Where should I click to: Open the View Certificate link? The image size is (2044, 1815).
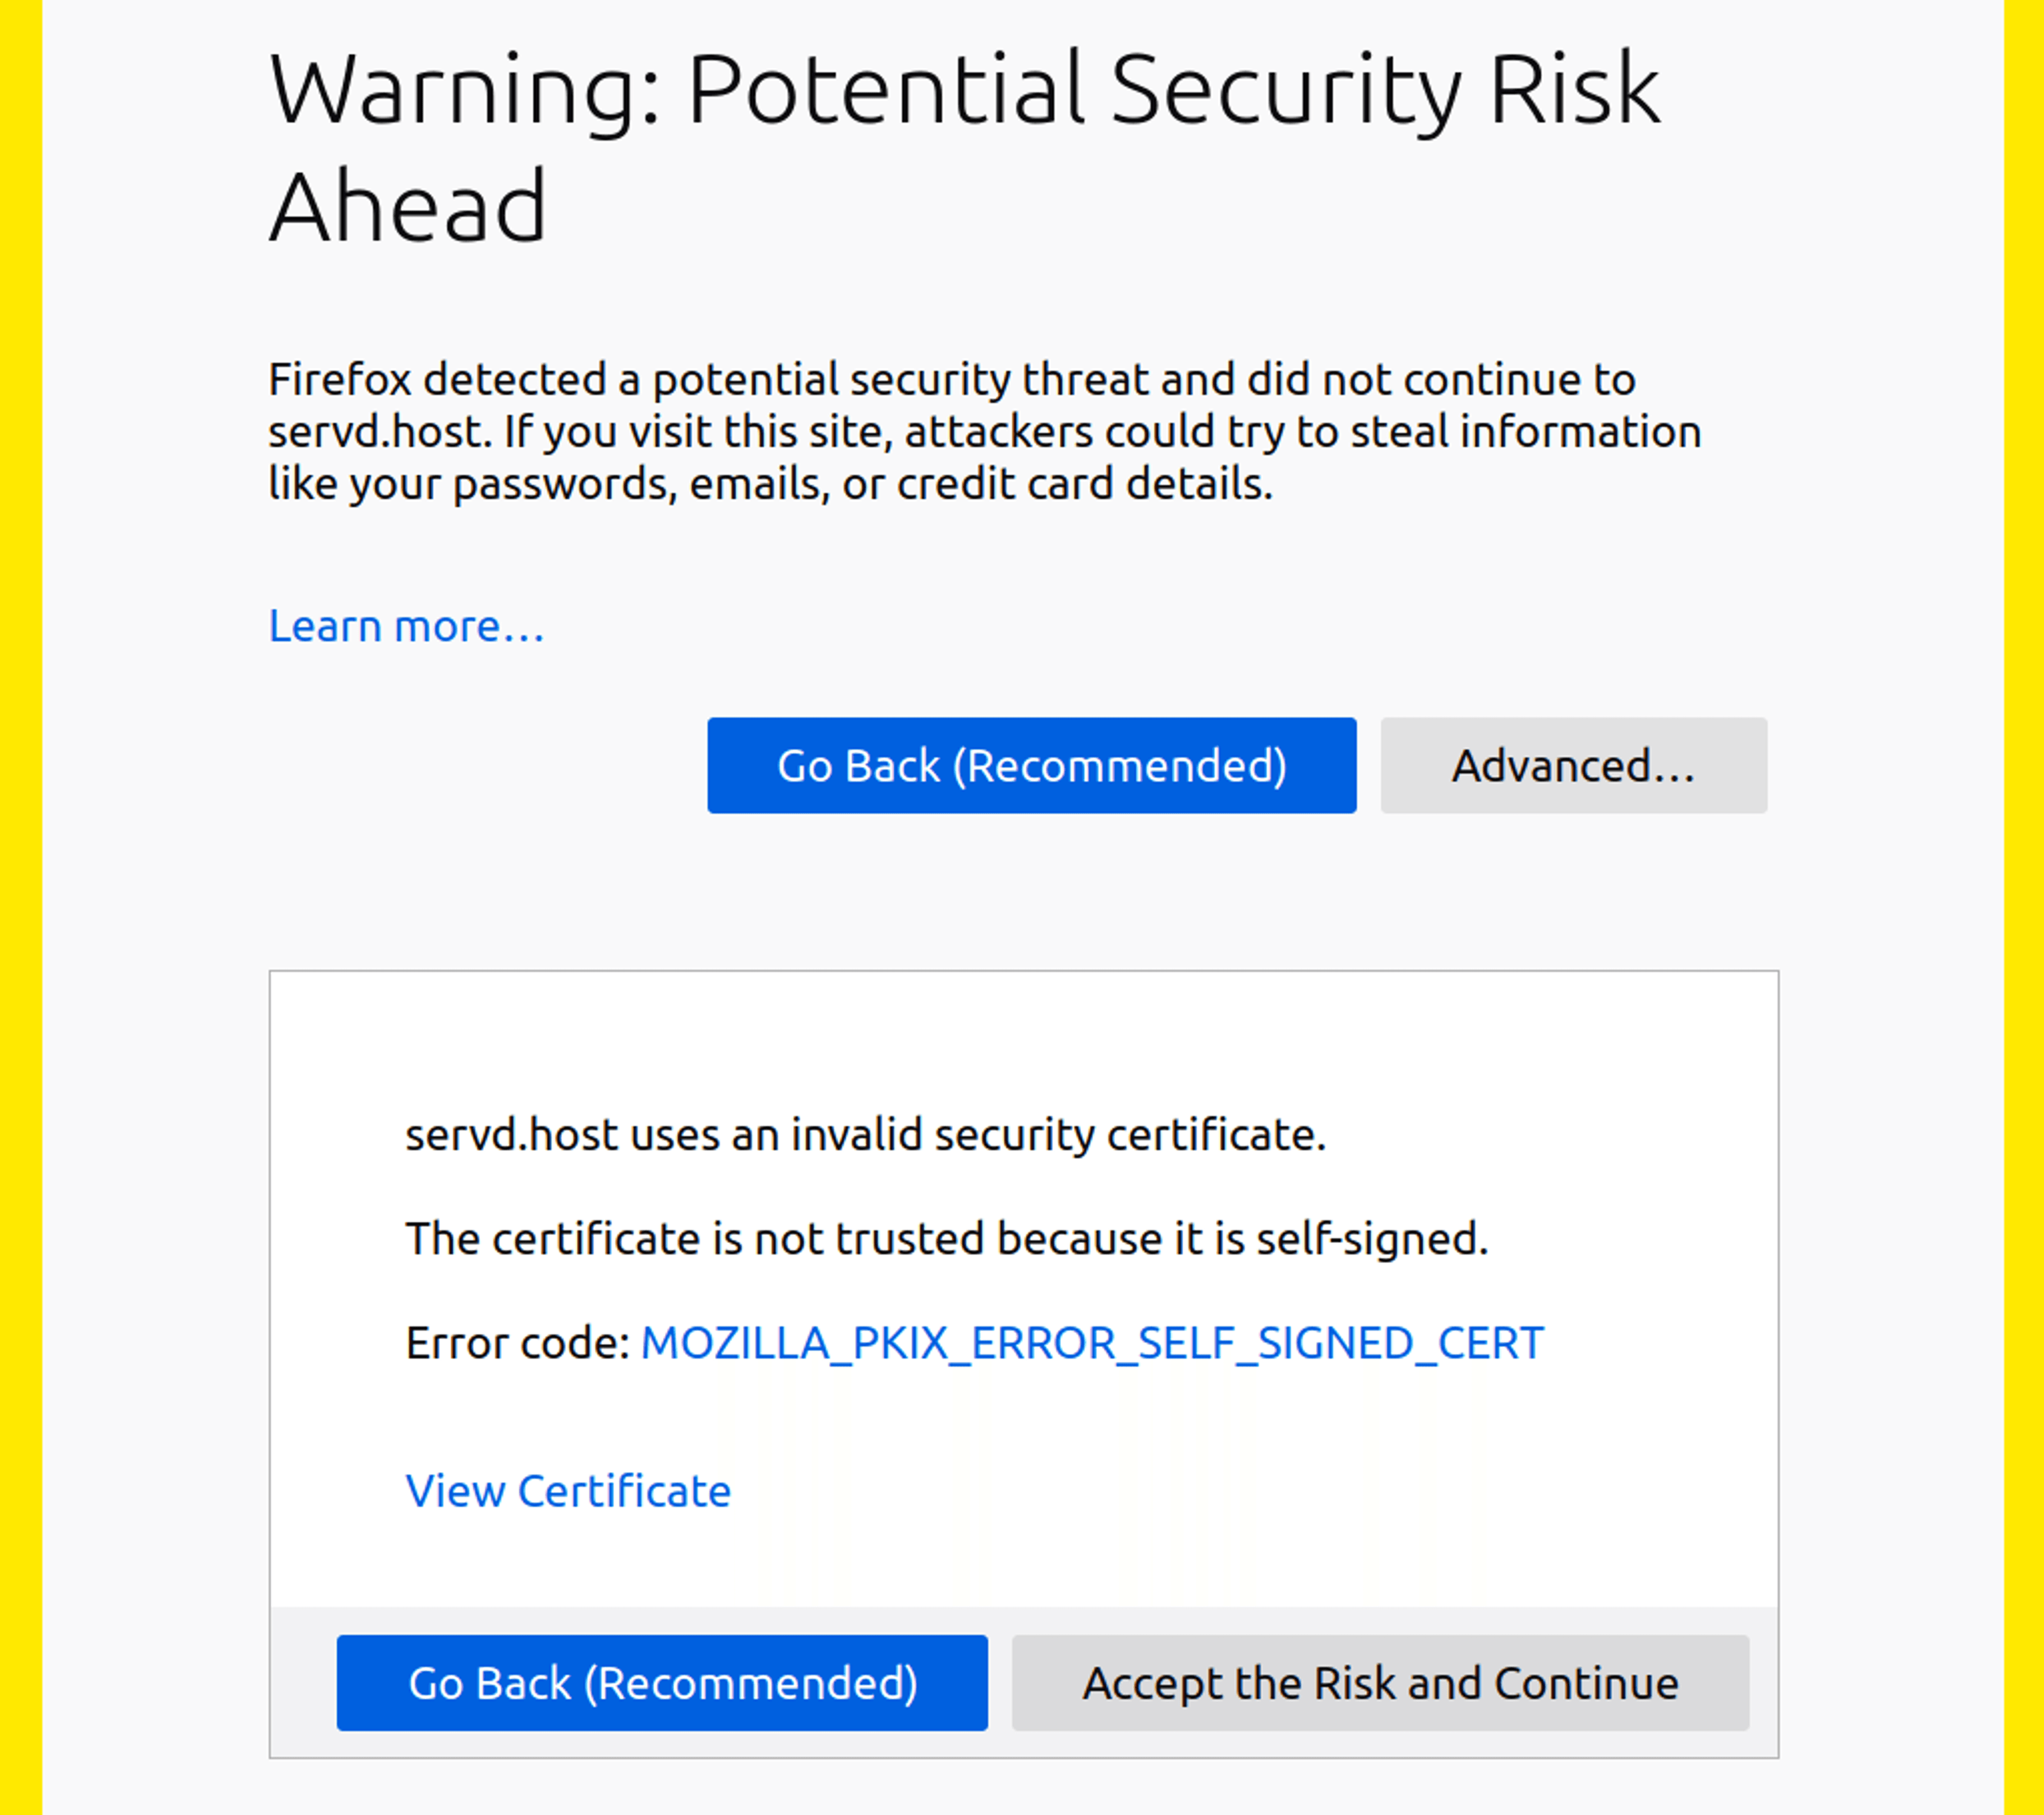click(x=568, y=1491)
